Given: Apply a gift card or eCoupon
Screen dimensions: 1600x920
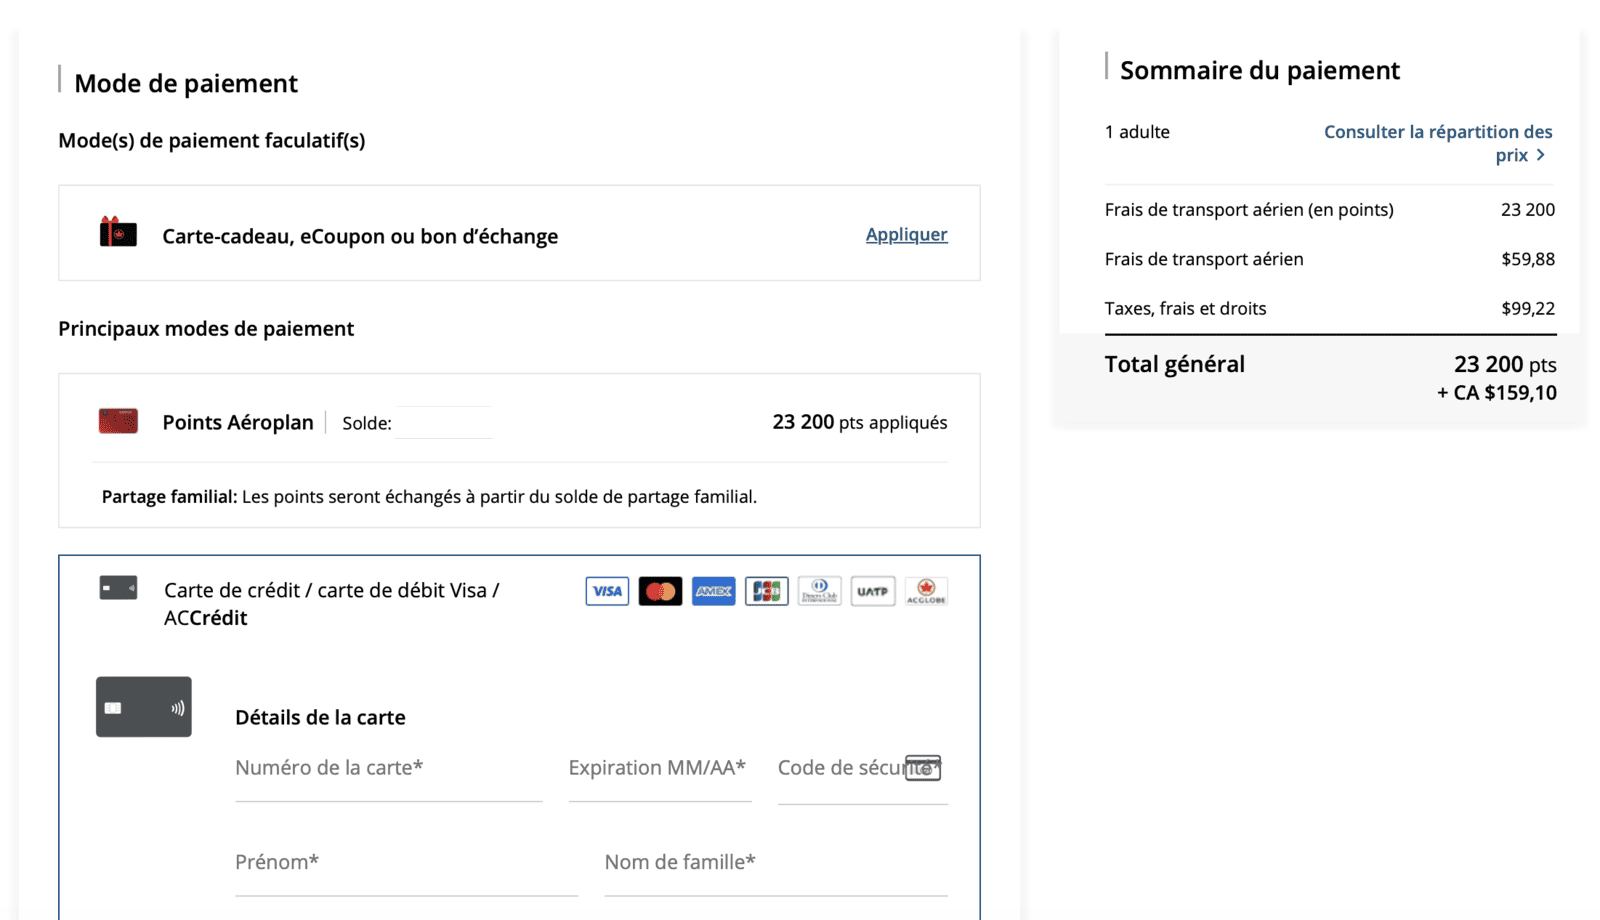Looking at the screenshot, I should click(906, 234).
